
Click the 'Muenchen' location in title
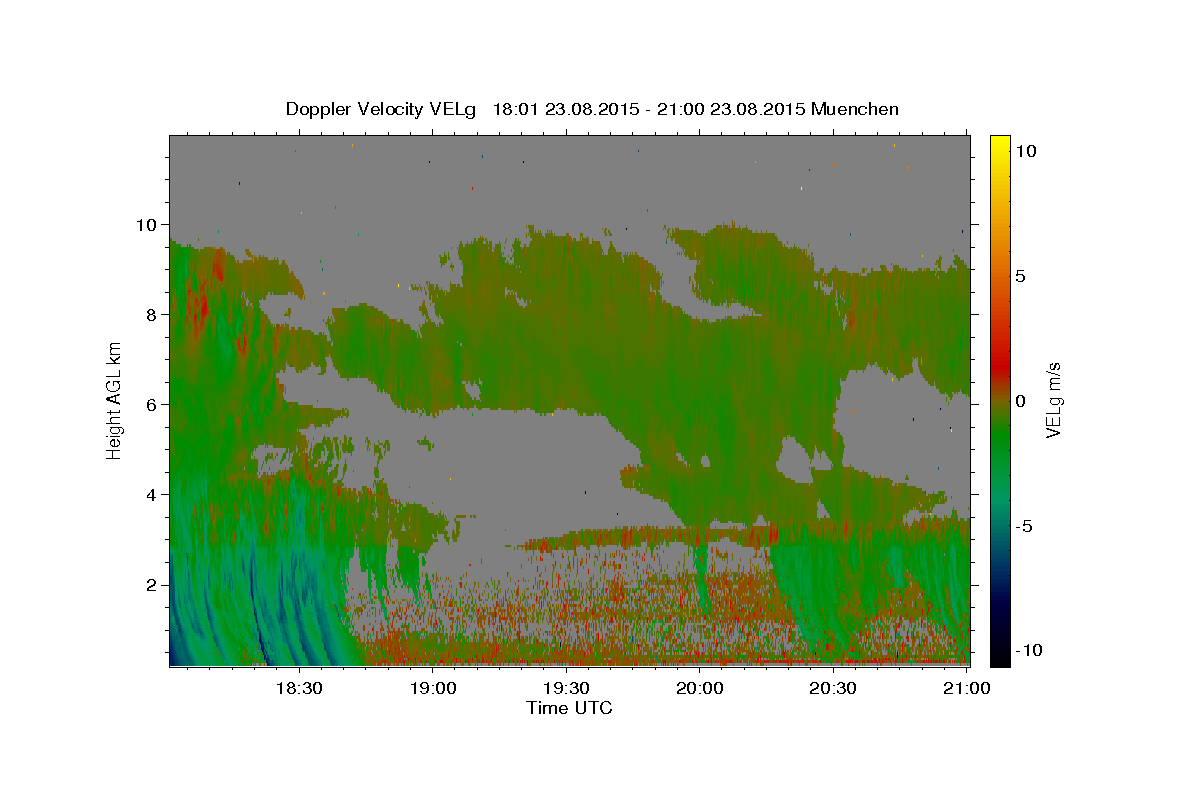click(856, 109)
